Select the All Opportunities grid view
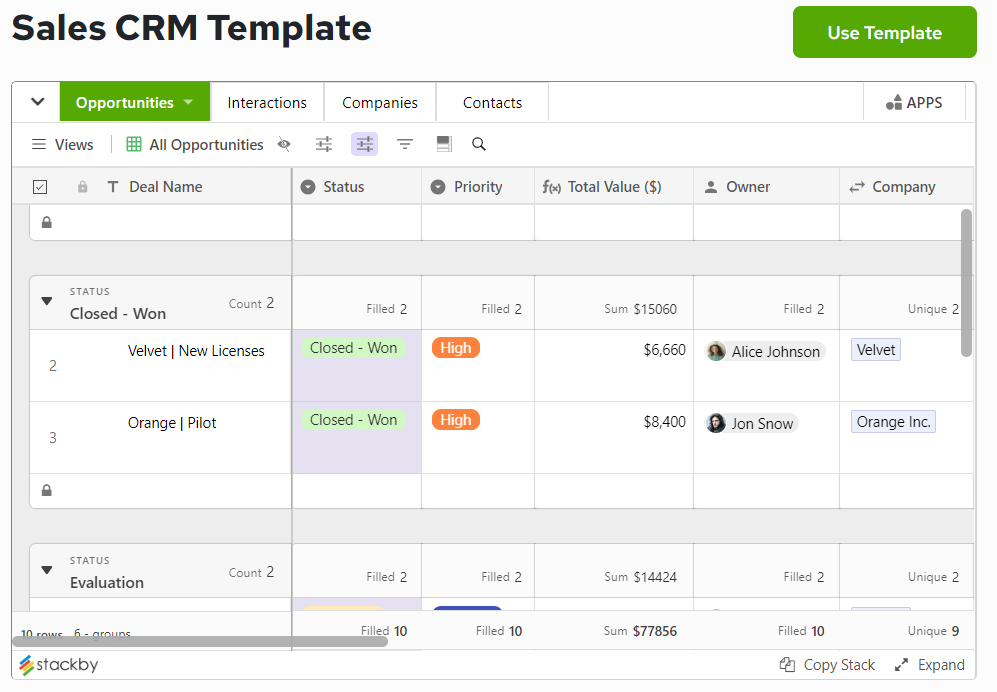The image size is (997, 692). click(195, 144)
